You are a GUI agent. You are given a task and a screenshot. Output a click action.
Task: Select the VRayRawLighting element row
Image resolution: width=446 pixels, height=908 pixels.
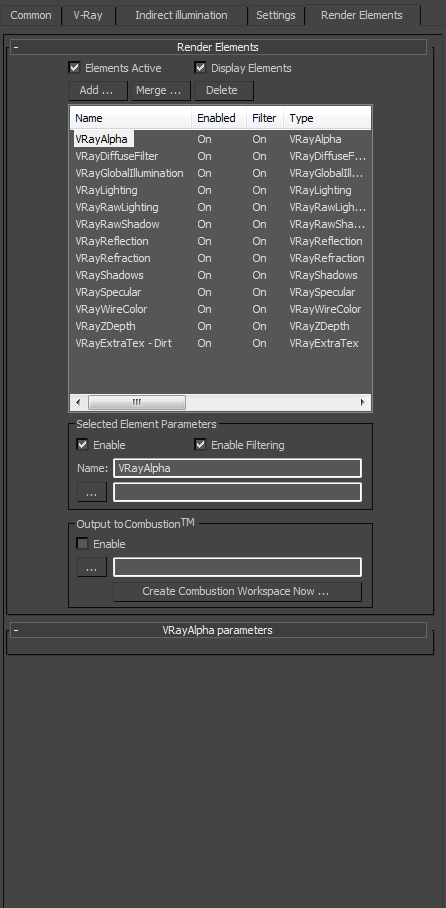[x=220, y=207]
